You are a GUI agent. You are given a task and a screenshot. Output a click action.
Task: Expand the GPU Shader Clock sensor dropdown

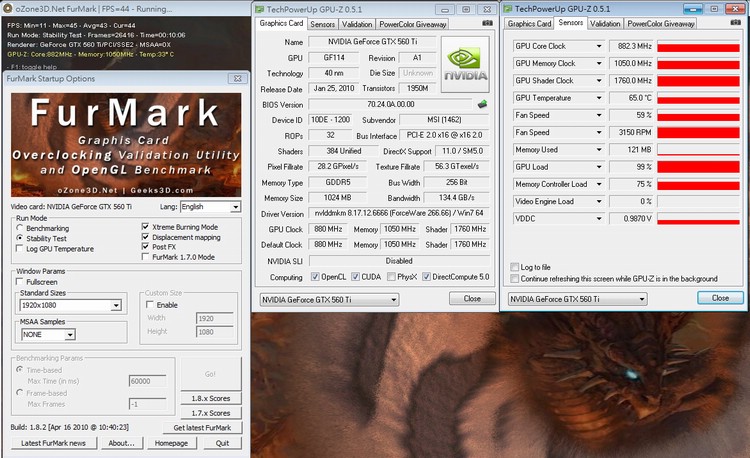click(x=599, y=81)
